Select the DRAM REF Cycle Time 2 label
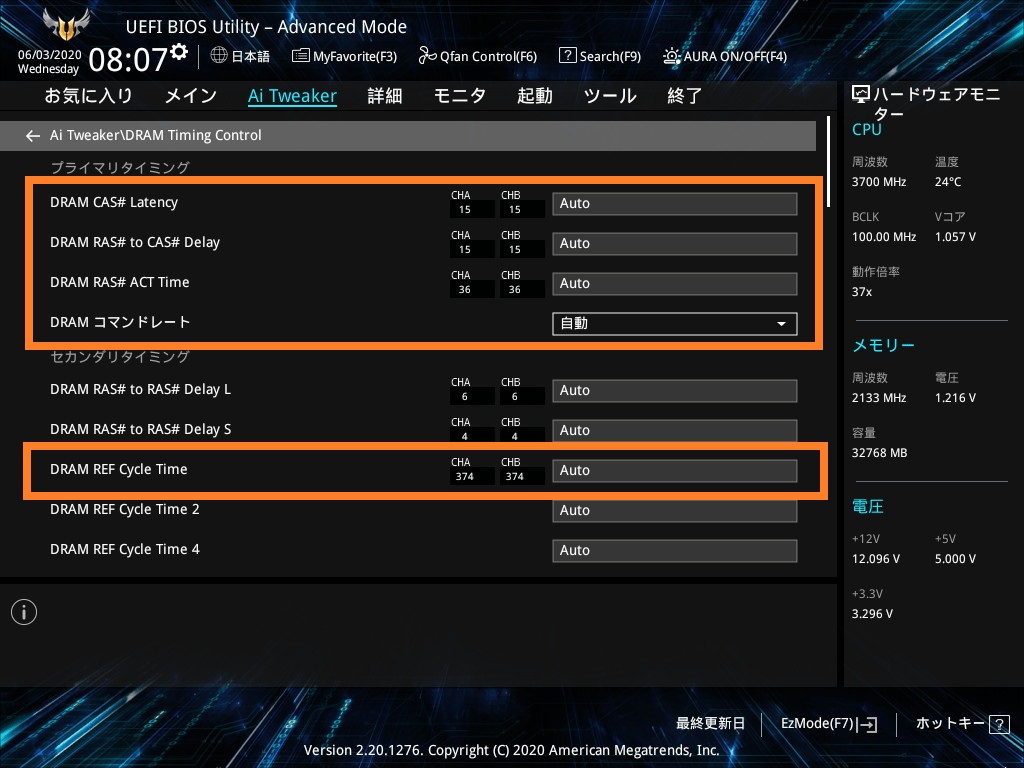This screenshot has width=1024, height=768. click(x=125, y=510)
